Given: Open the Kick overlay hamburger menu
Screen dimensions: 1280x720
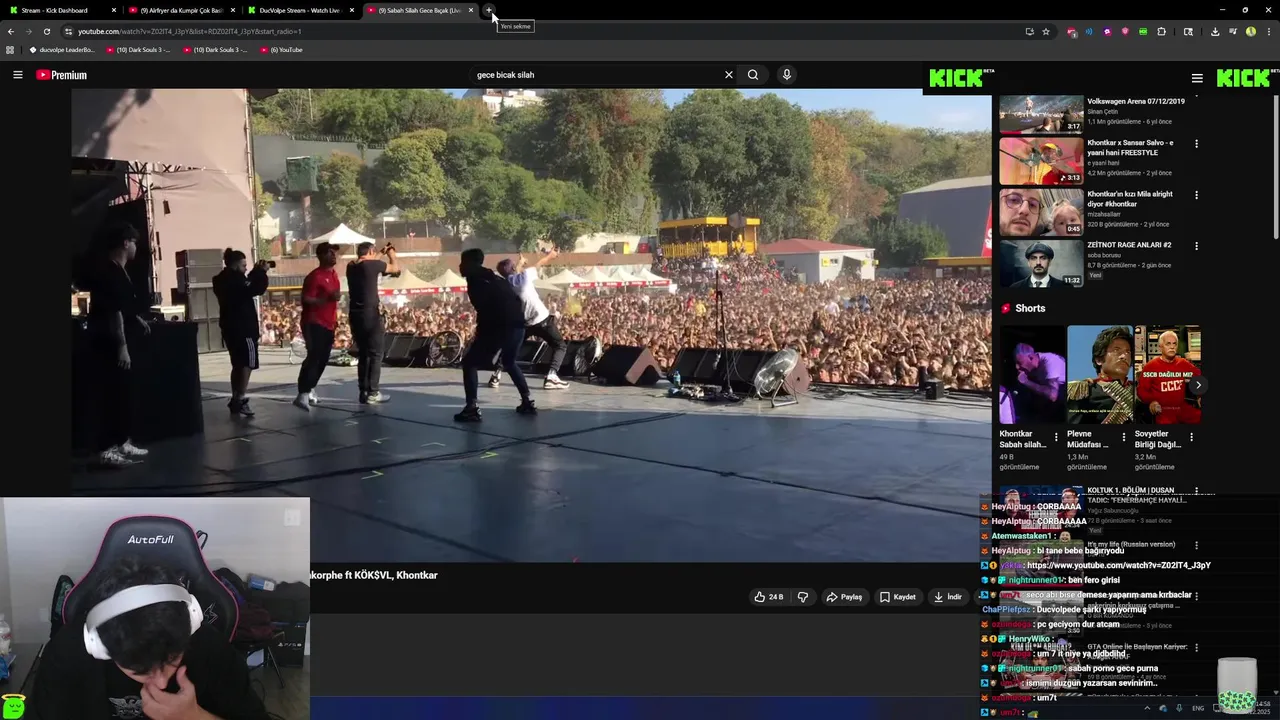Looking at the screenshot, I should coord(1197,78).
